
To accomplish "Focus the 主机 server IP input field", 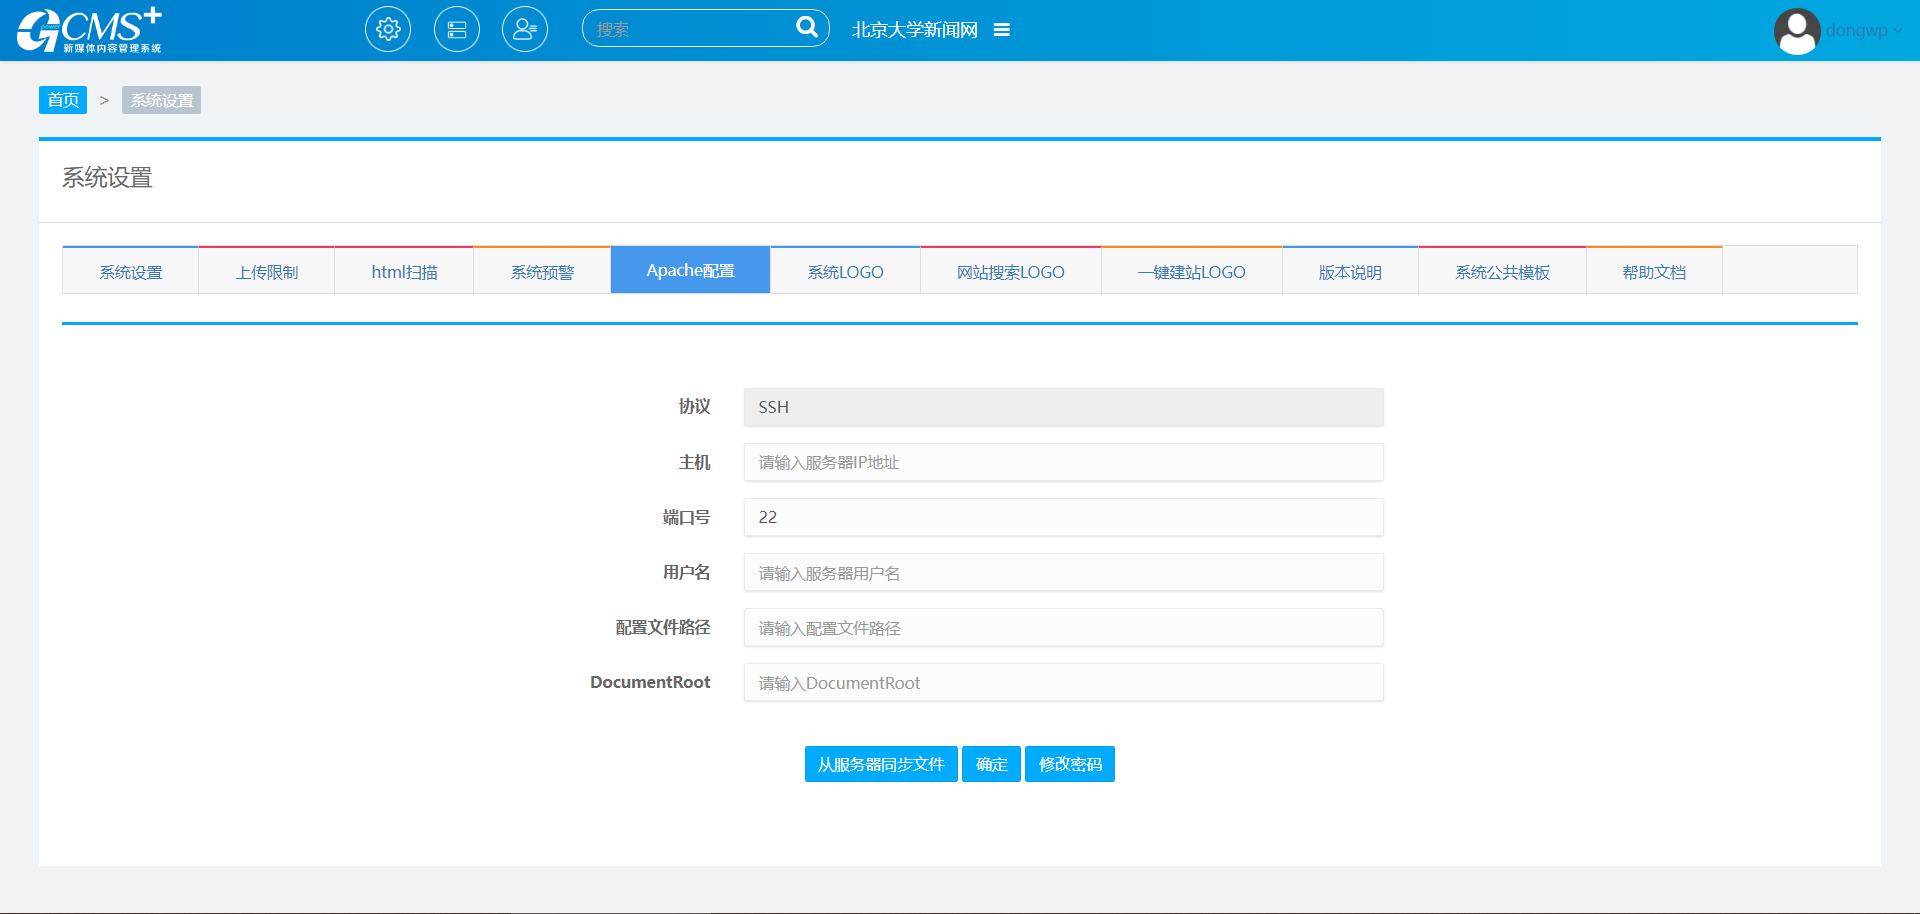I will [1063, 462].
